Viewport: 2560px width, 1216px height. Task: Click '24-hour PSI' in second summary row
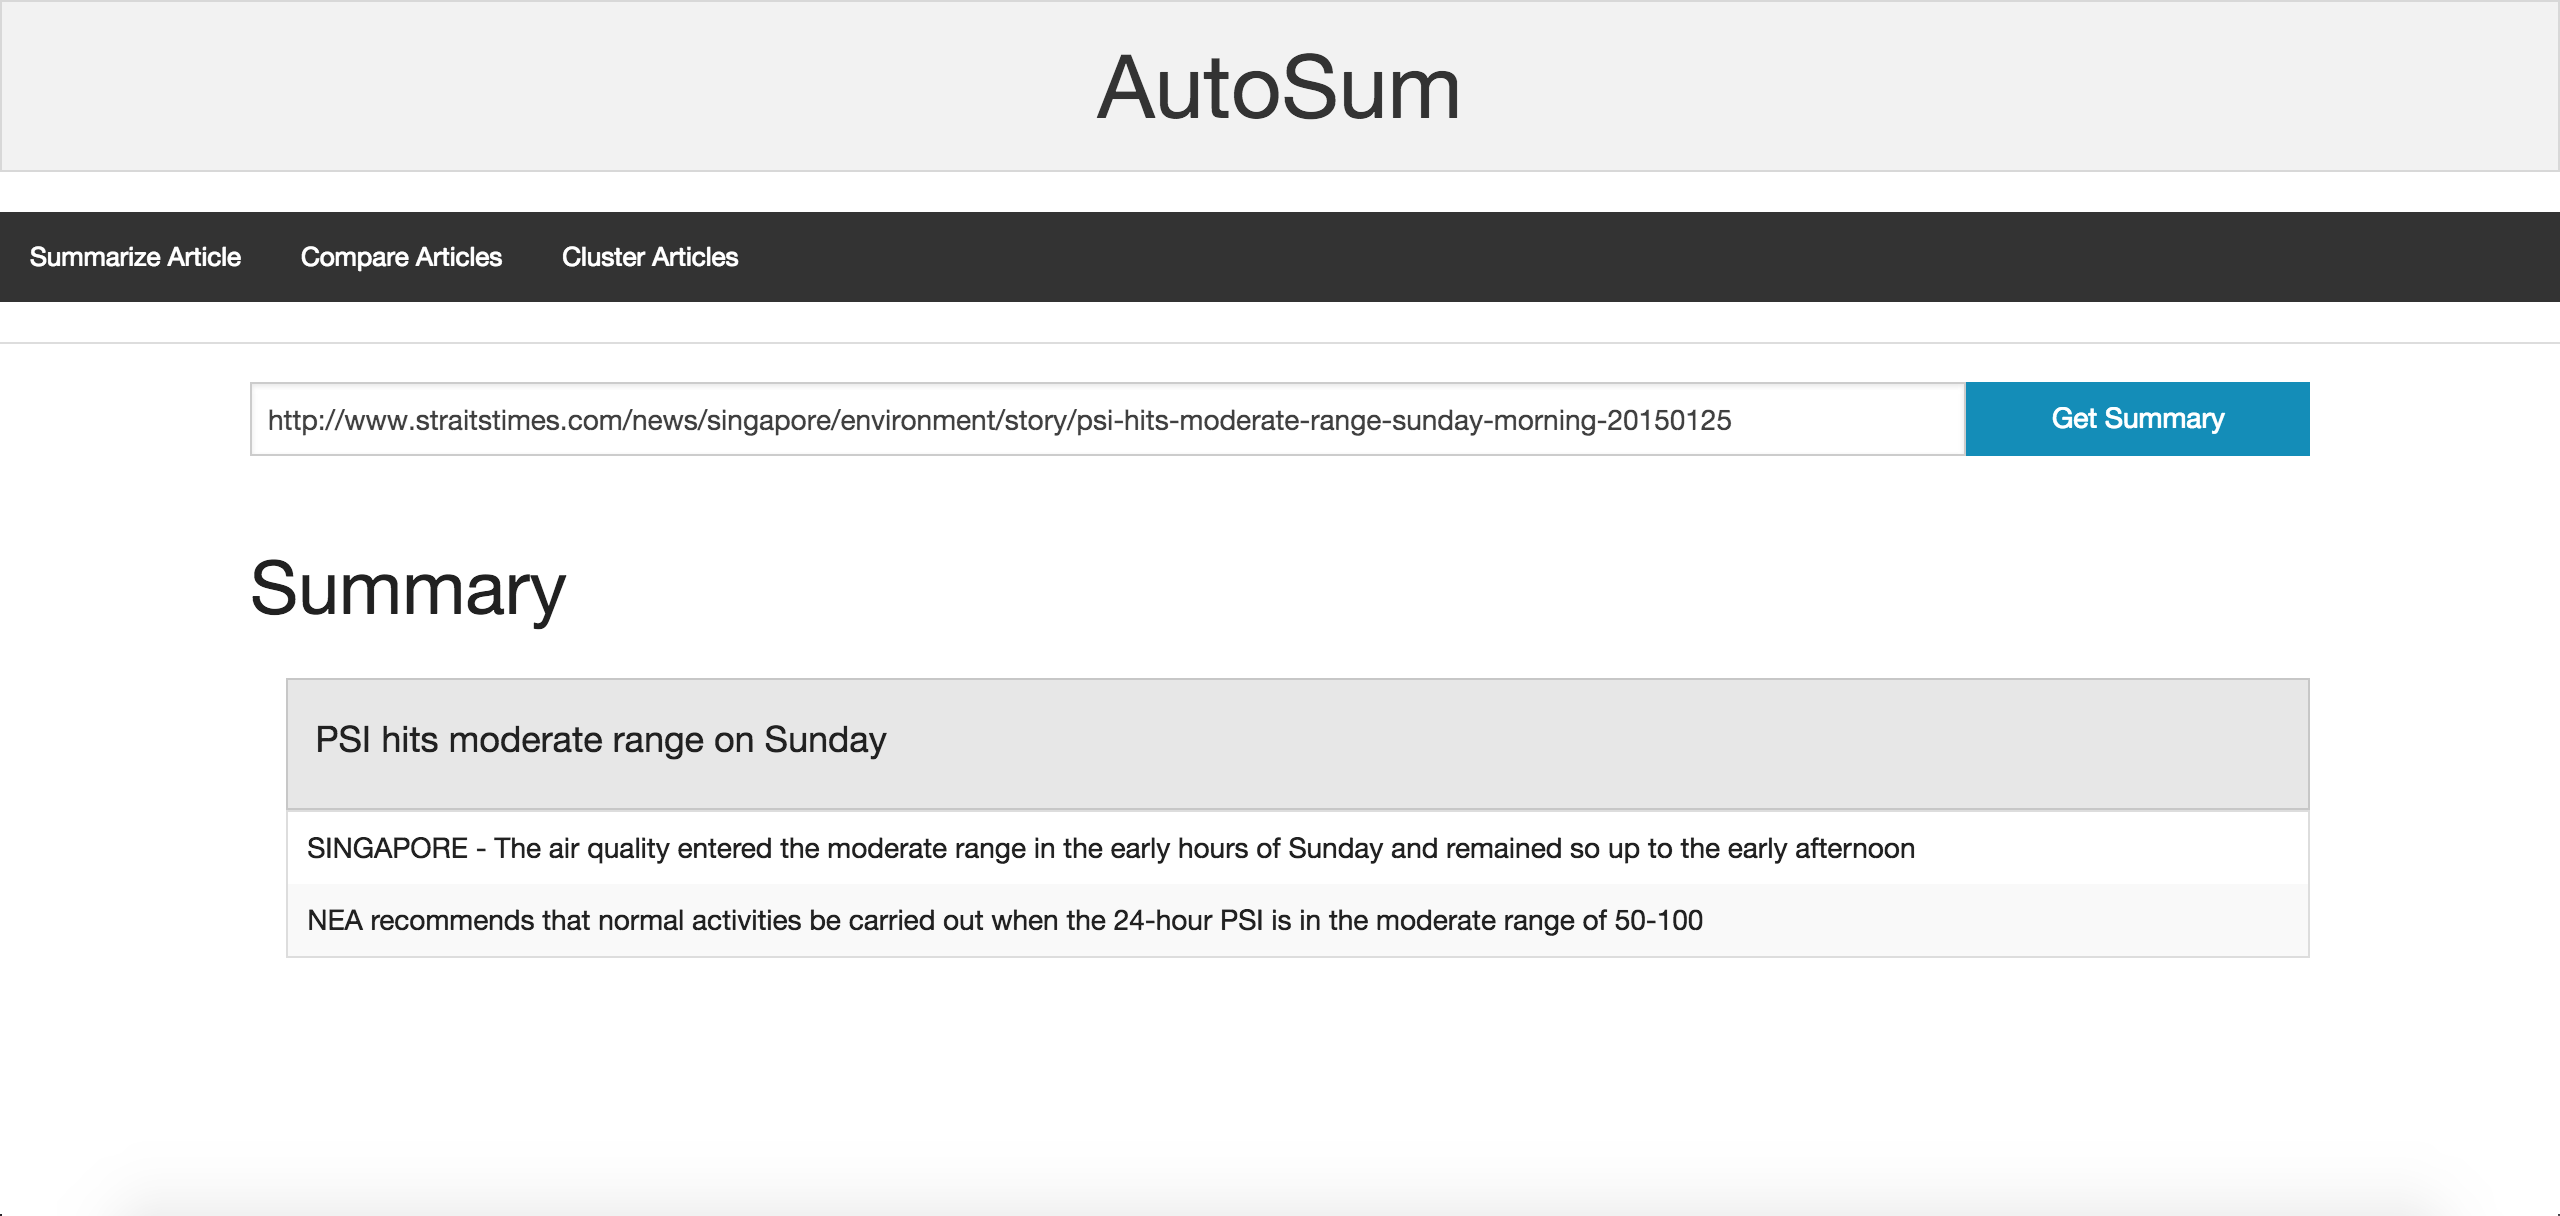pyautogui.click(x=1188, y=920)
